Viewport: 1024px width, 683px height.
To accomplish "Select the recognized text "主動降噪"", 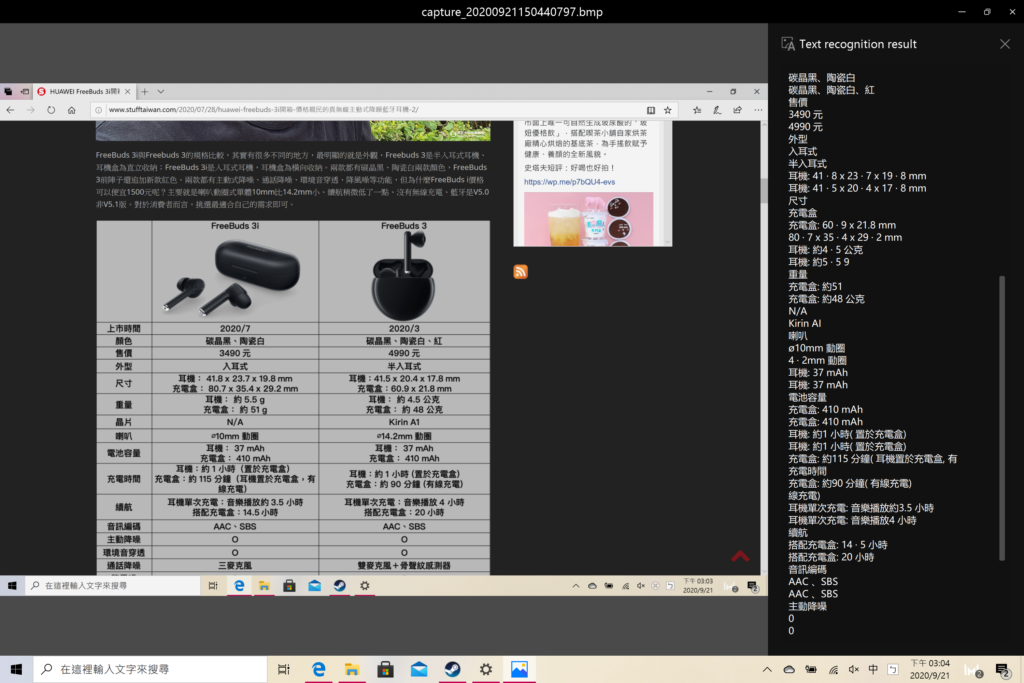I will (x=807, y=606).
